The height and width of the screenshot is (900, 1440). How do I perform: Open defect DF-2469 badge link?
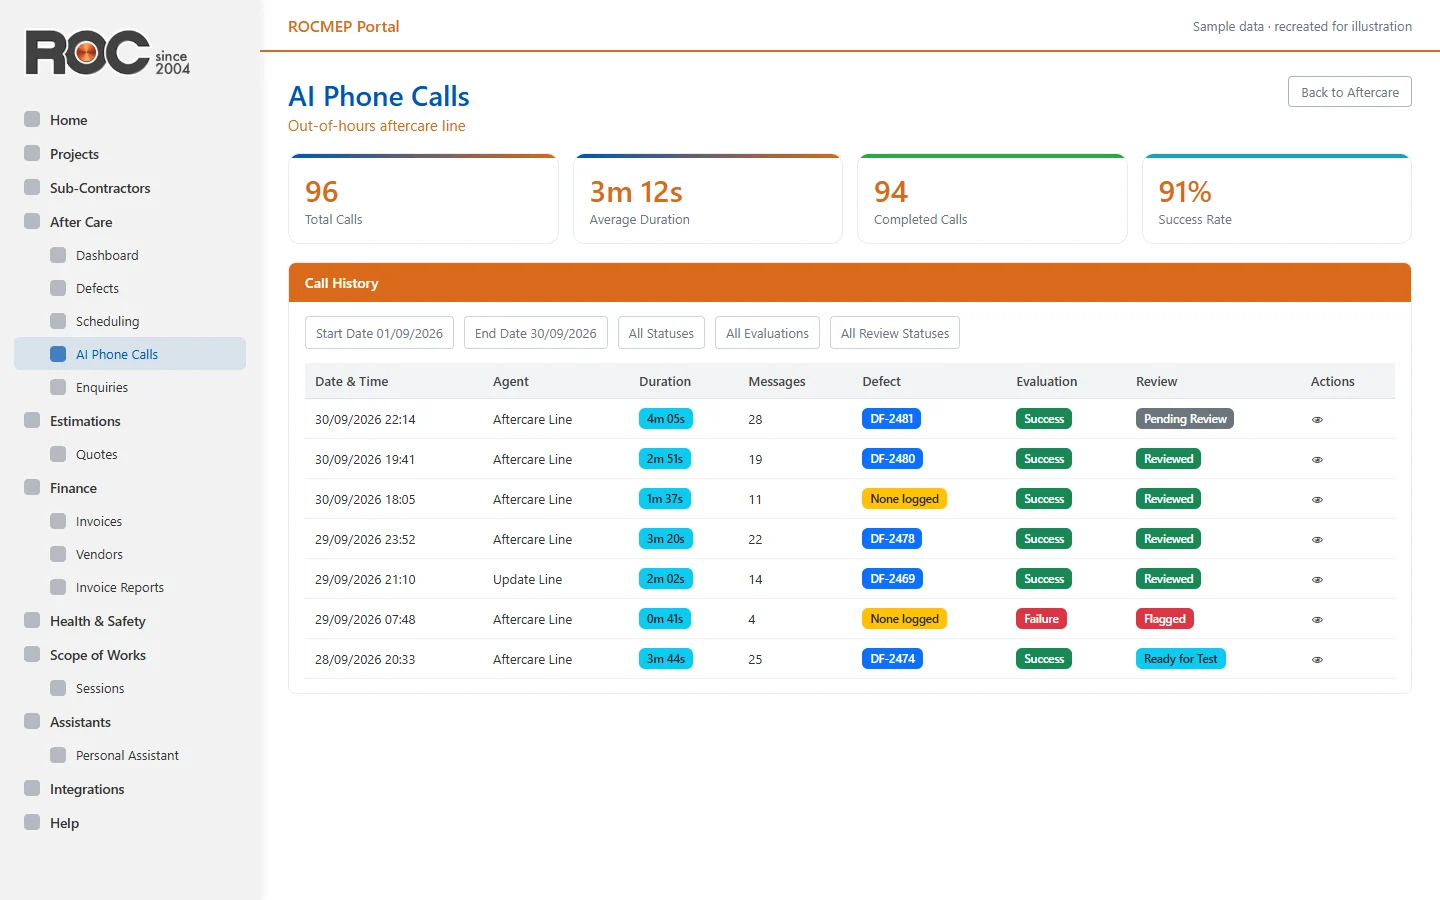[x=892, y=579]
